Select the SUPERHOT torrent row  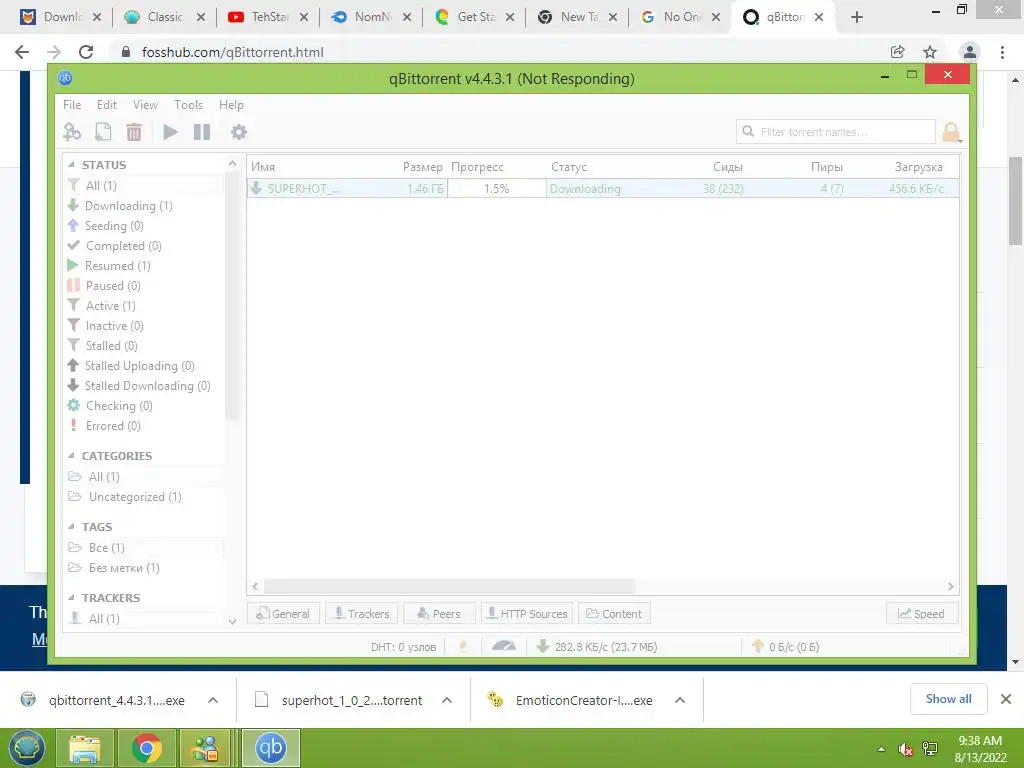point(603,189)
